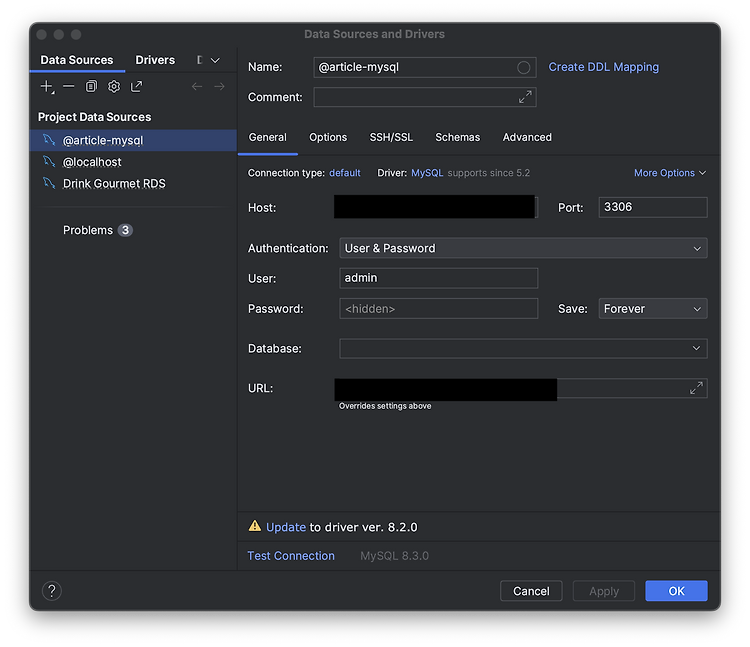Click the default connection type link
This screenshot has height=647, width=750.
click(344, 173)
